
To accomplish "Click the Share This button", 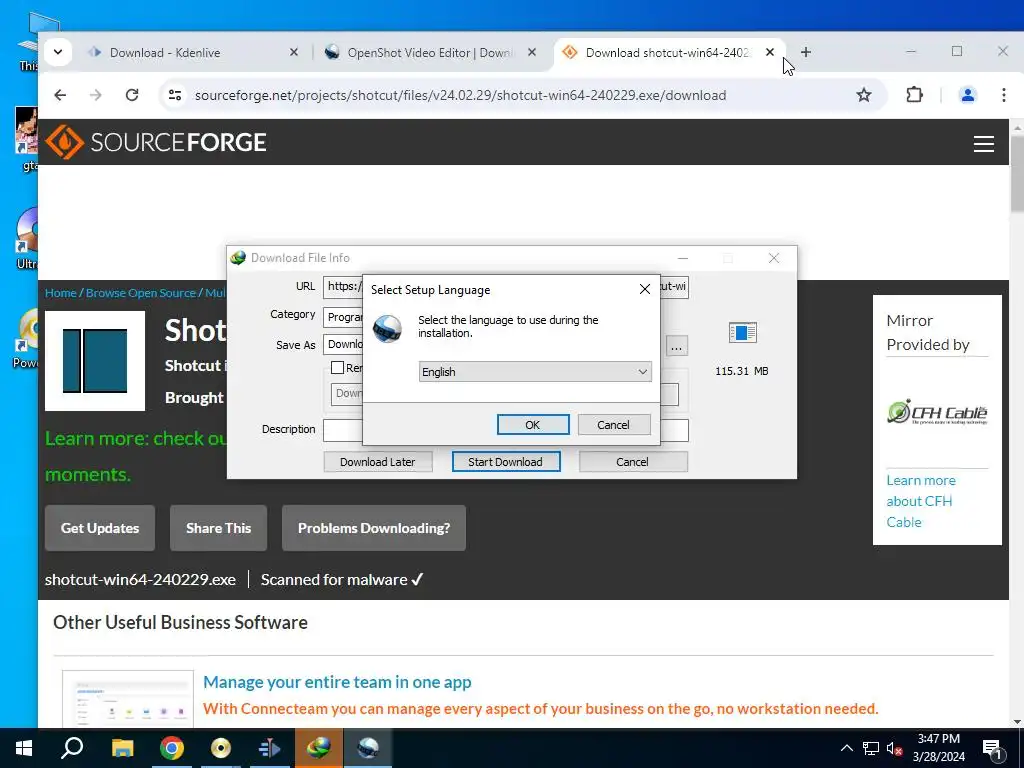I will point(218,528).
